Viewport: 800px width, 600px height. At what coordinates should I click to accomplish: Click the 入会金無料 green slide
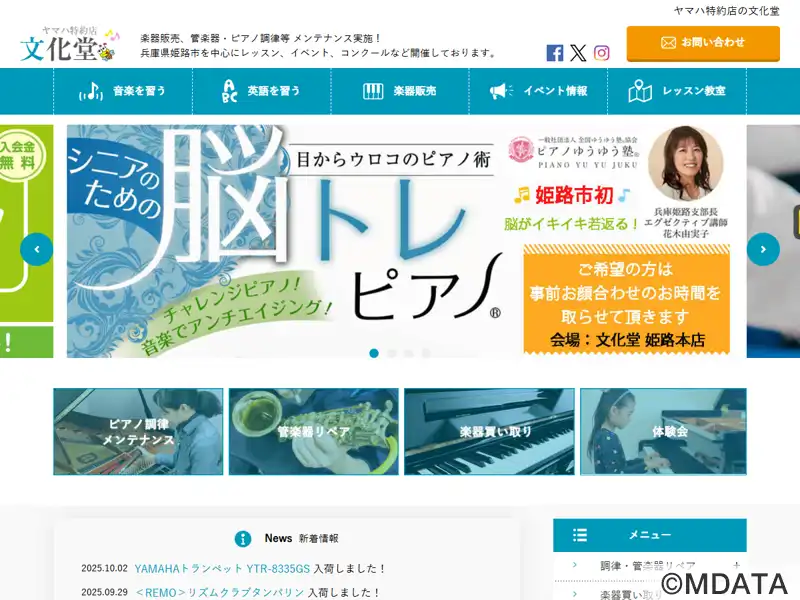(x=27, y=241)
